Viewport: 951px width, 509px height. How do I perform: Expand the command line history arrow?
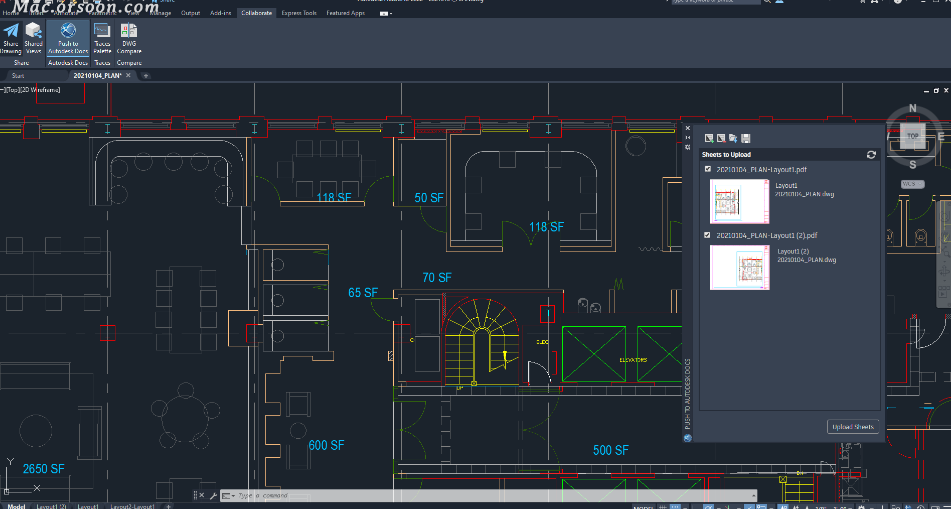(x=752, y=496)
